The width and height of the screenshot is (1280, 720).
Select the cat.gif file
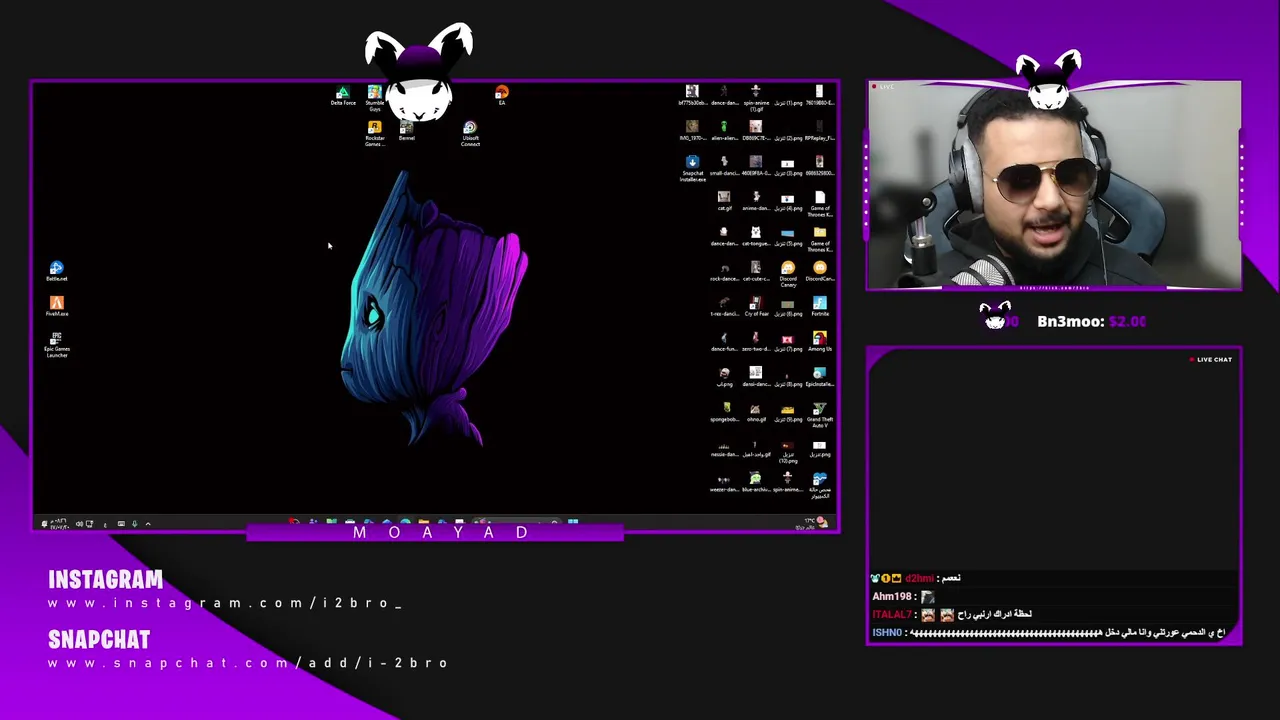[x=724, y=201]
